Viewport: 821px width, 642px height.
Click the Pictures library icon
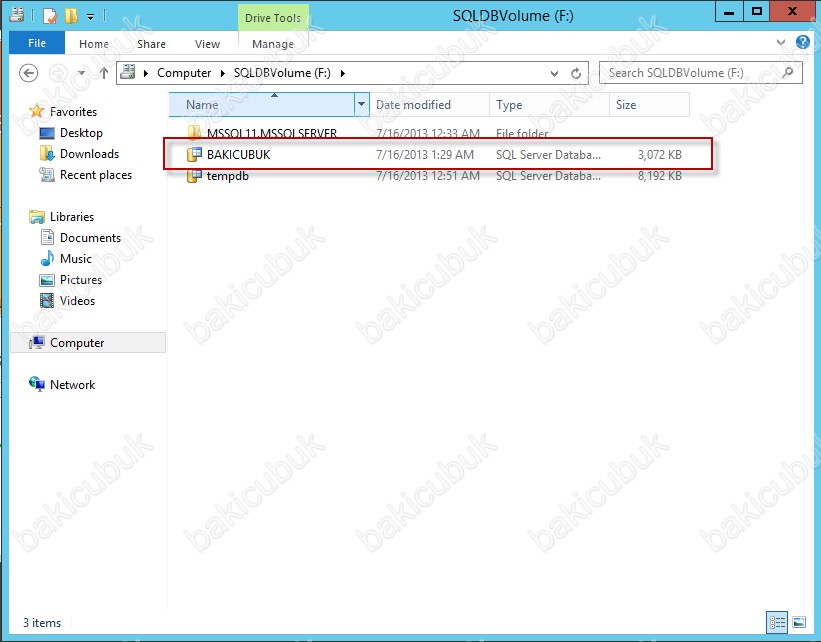[x=47, y=280]
